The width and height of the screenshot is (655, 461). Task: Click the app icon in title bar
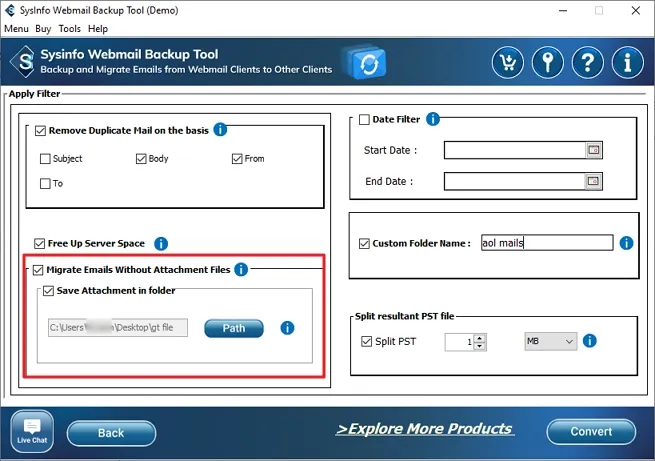(10, 10)
